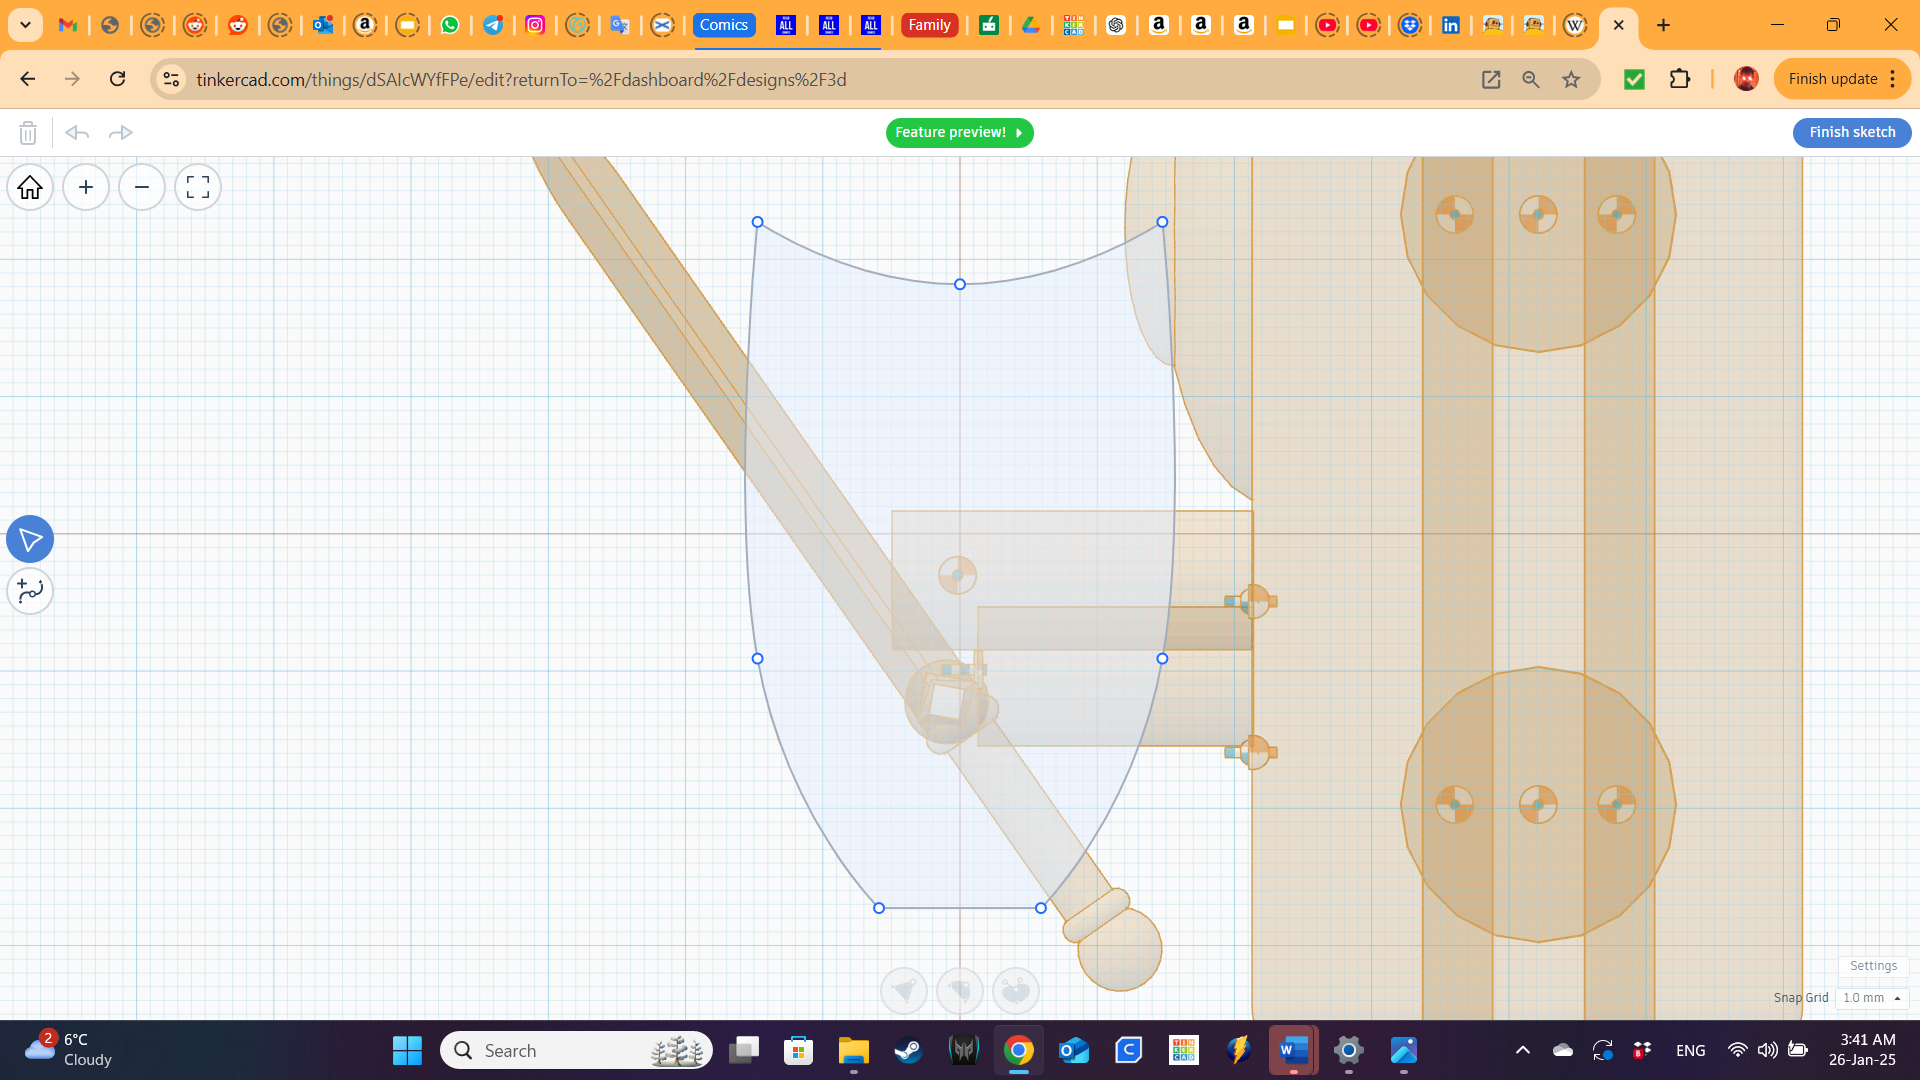The height and width of the screenshot is (1080, 1920).
Task: Switch to the Comics browser tab
Action: tap(724, 25)
